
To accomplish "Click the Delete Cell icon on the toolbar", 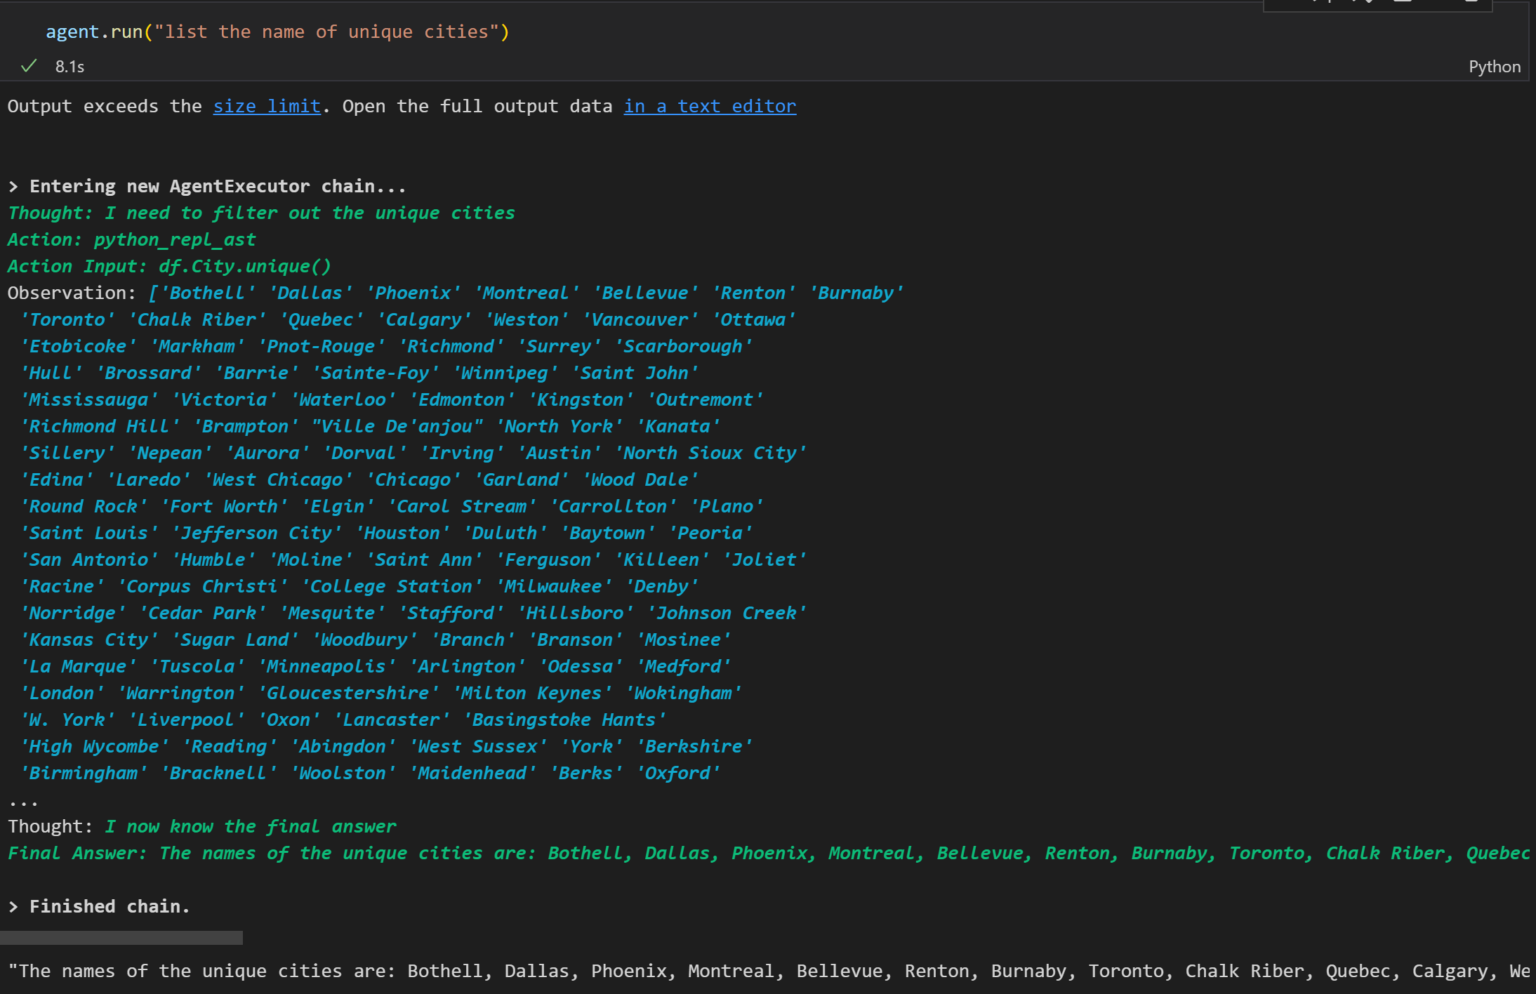I will [1404, 3].
